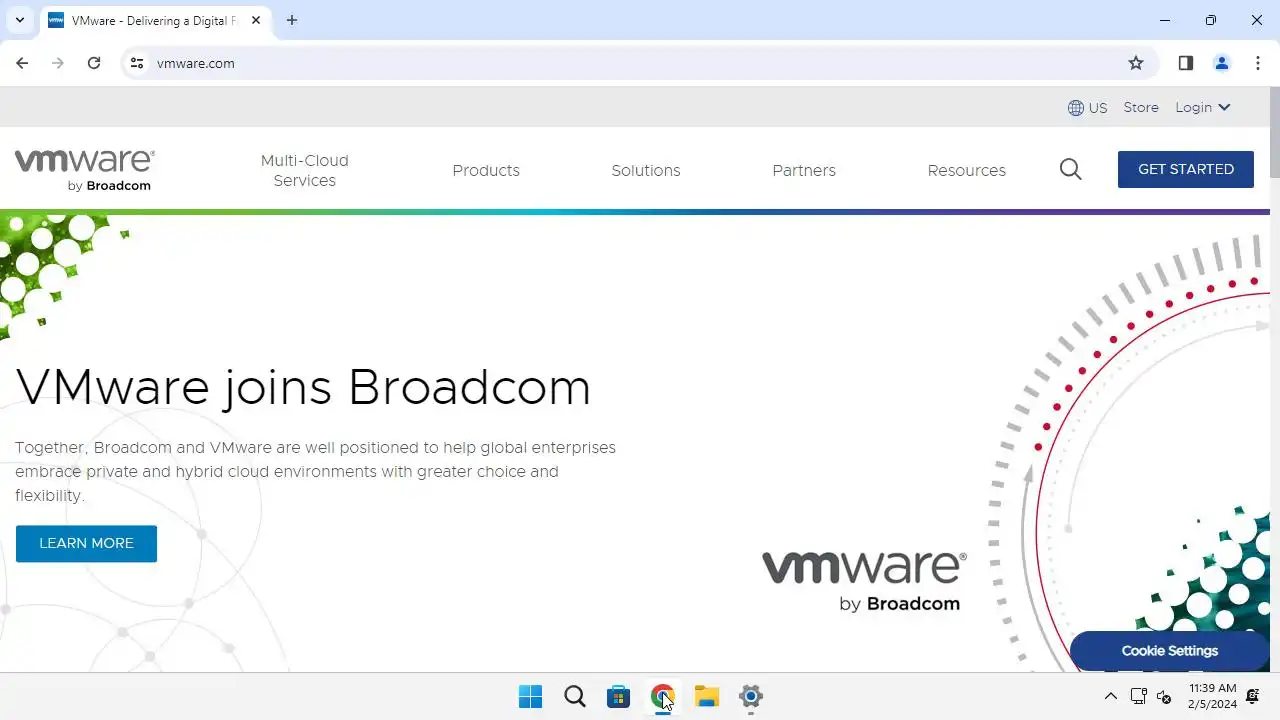Open Microsoft Store from taskbar
1280x720 pixels.
pyautogui.click(x=619, y=697)
